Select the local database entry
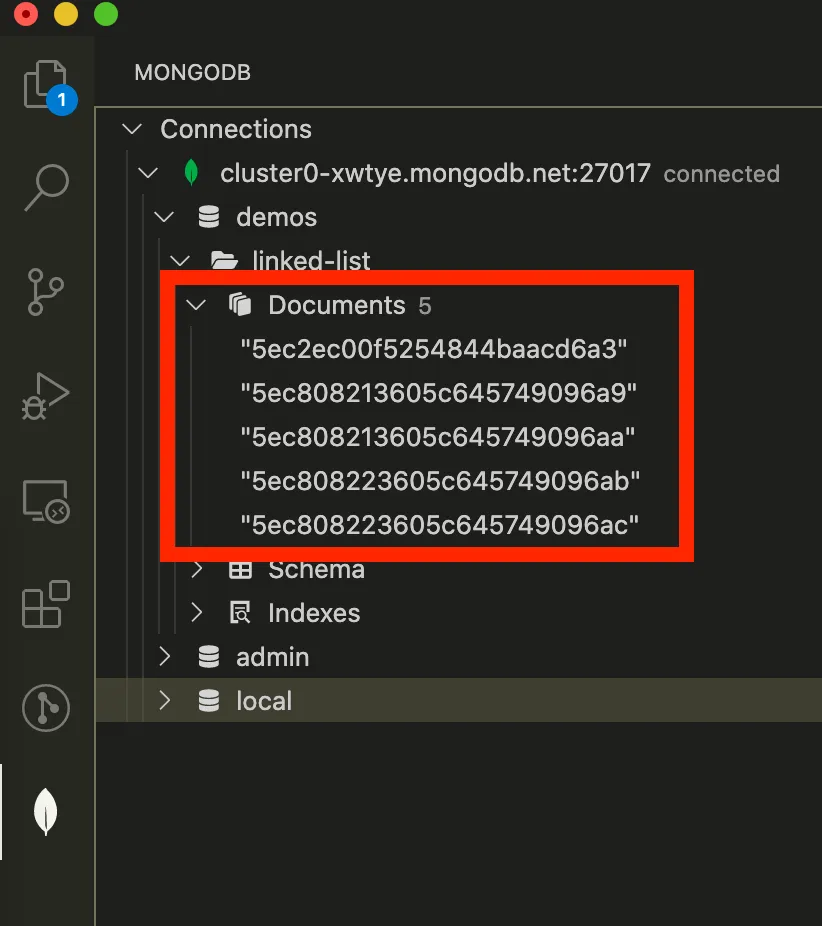Viewport: 822px width, 926px height. click(x=265, y=701)
